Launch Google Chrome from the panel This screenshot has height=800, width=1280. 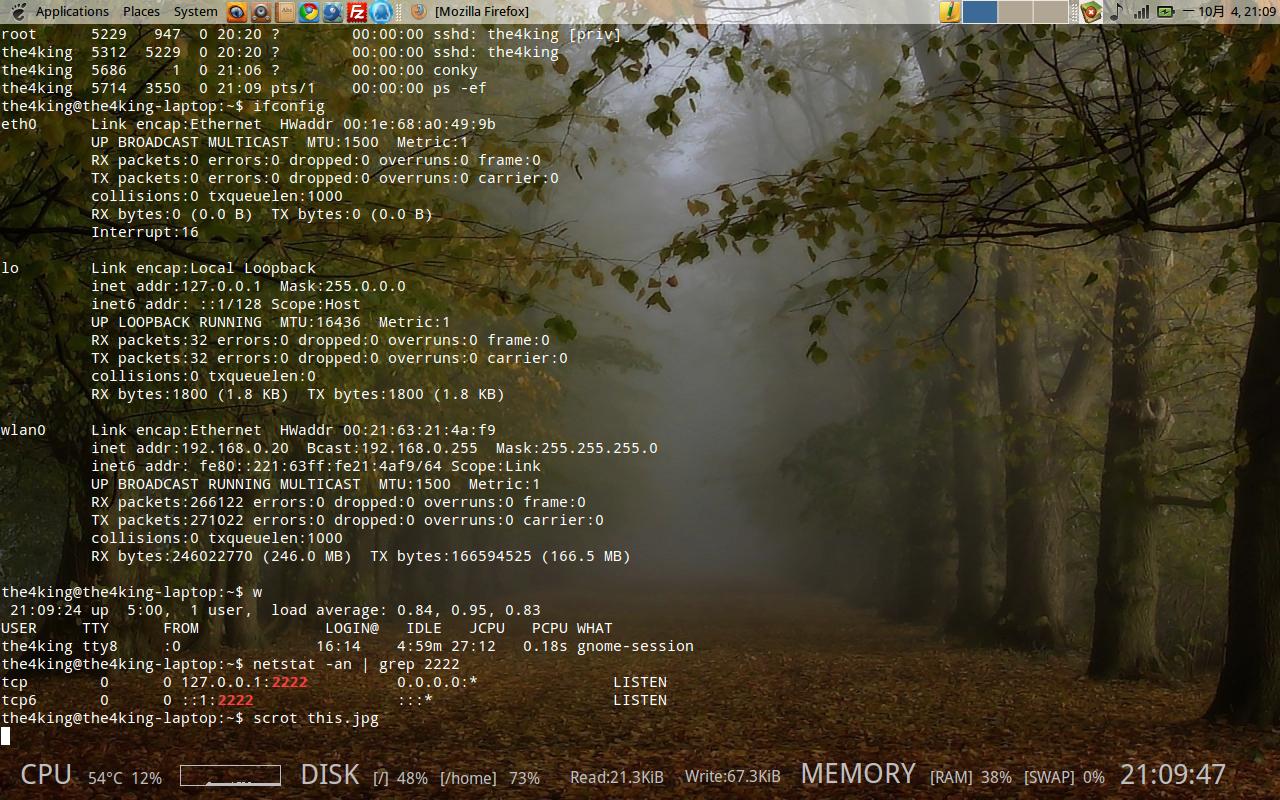309,12
